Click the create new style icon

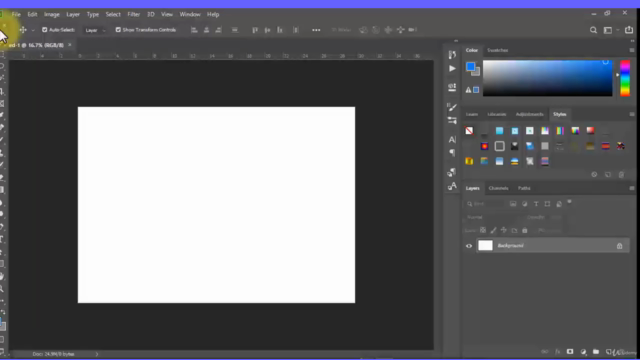point(608,175)
